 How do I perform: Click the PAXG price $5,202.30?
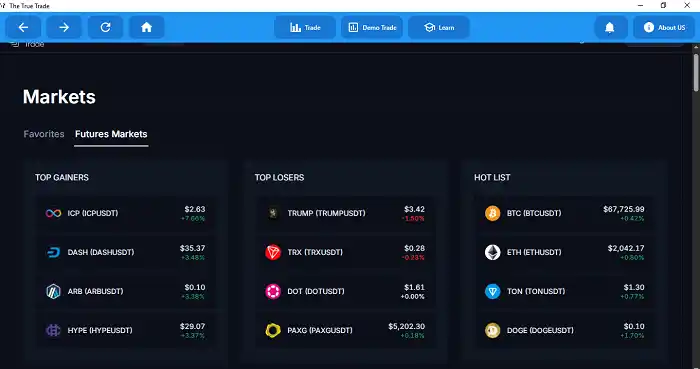(x=407, y=326)
